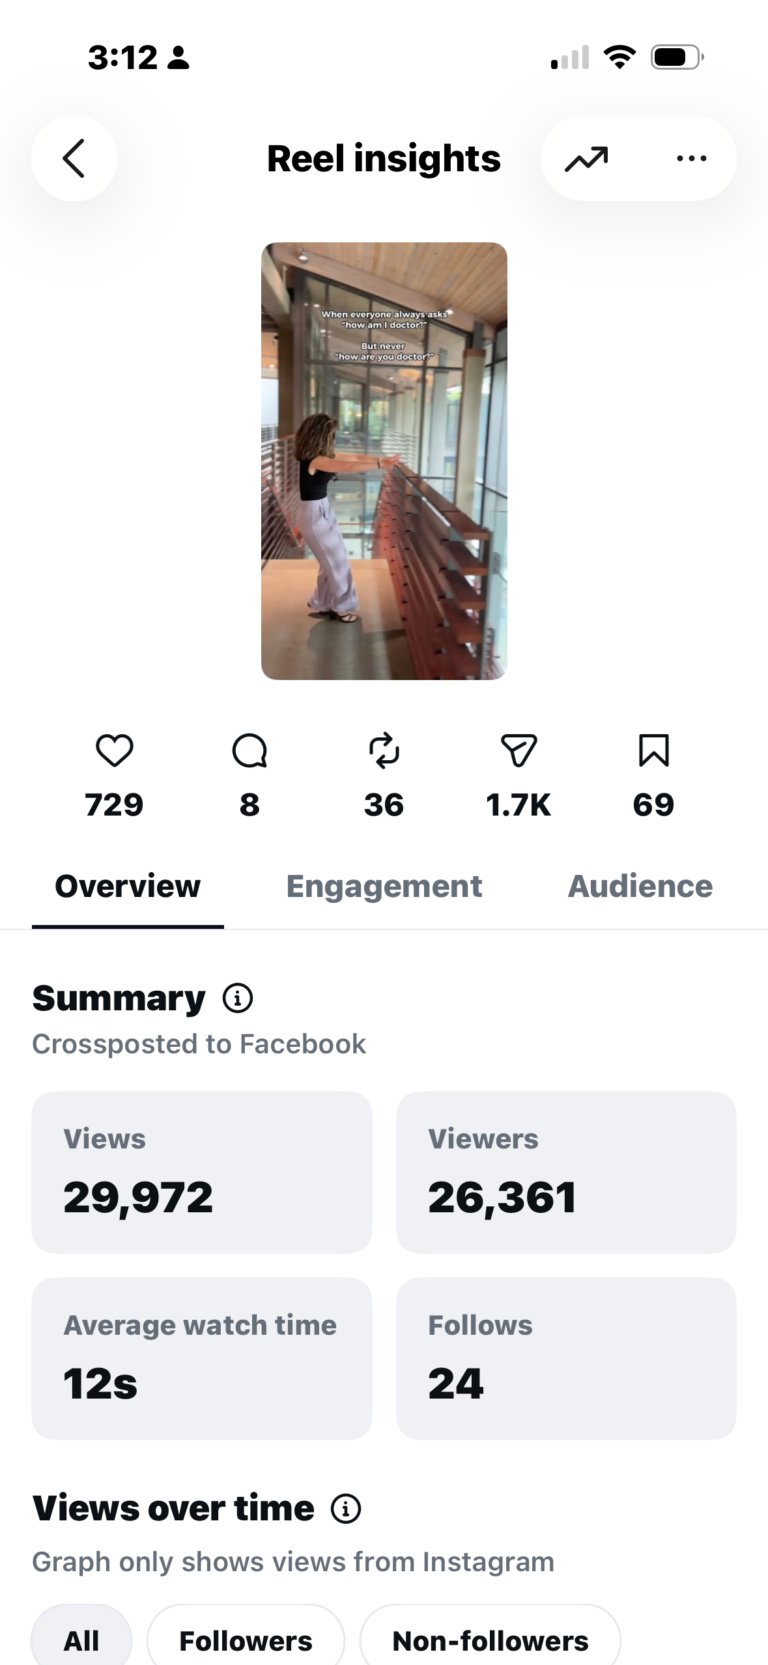Tap the comments bubble icon
The image size is (768, 1665).
[x=249, y=750]
